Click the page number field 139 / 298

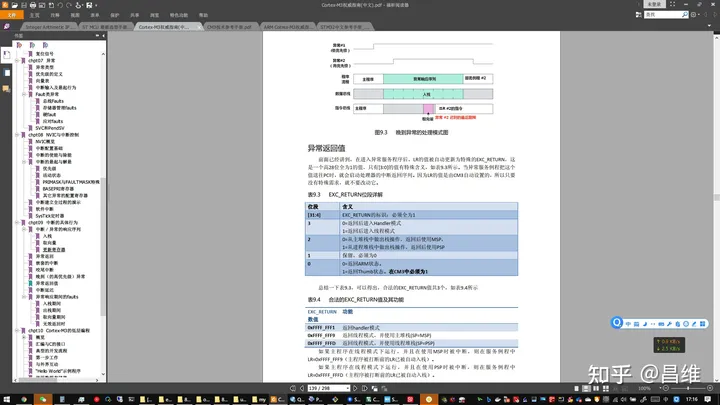coord(328,388)
